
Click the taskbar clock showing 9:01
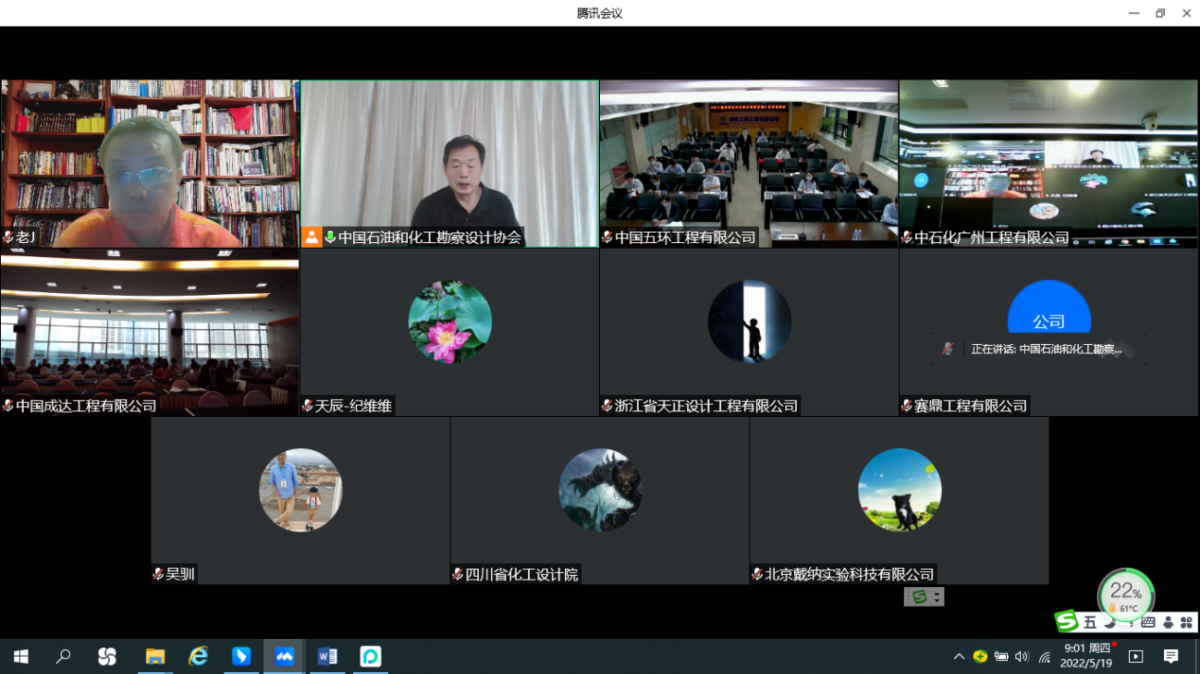[x=1088, y=656]
